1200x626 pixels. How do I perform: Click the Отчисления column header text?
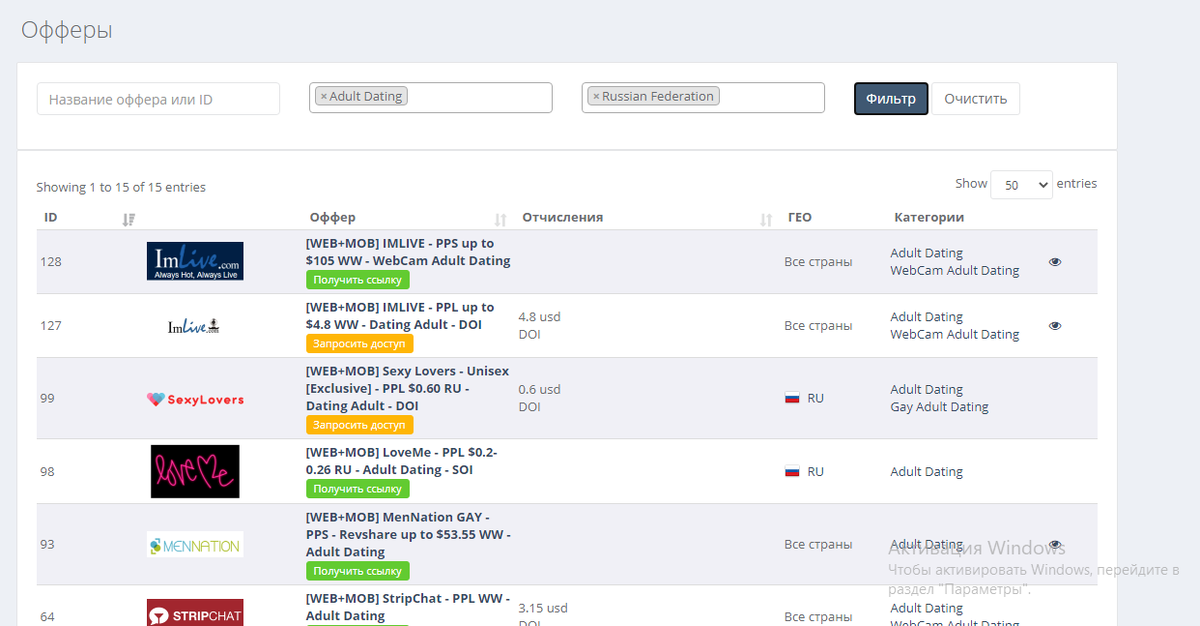[563, 218]
